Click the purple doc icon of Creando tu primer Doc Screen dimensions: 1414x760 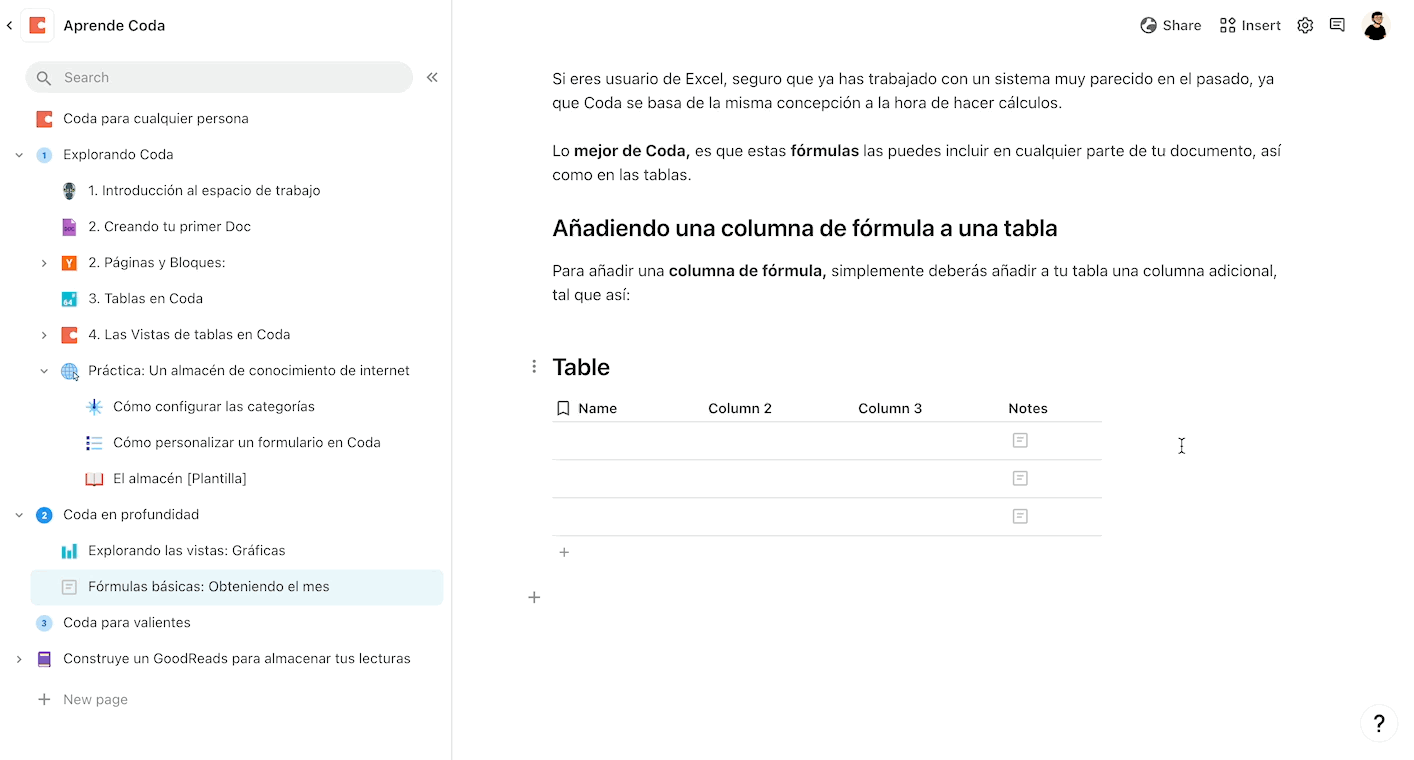pos(69,227)
